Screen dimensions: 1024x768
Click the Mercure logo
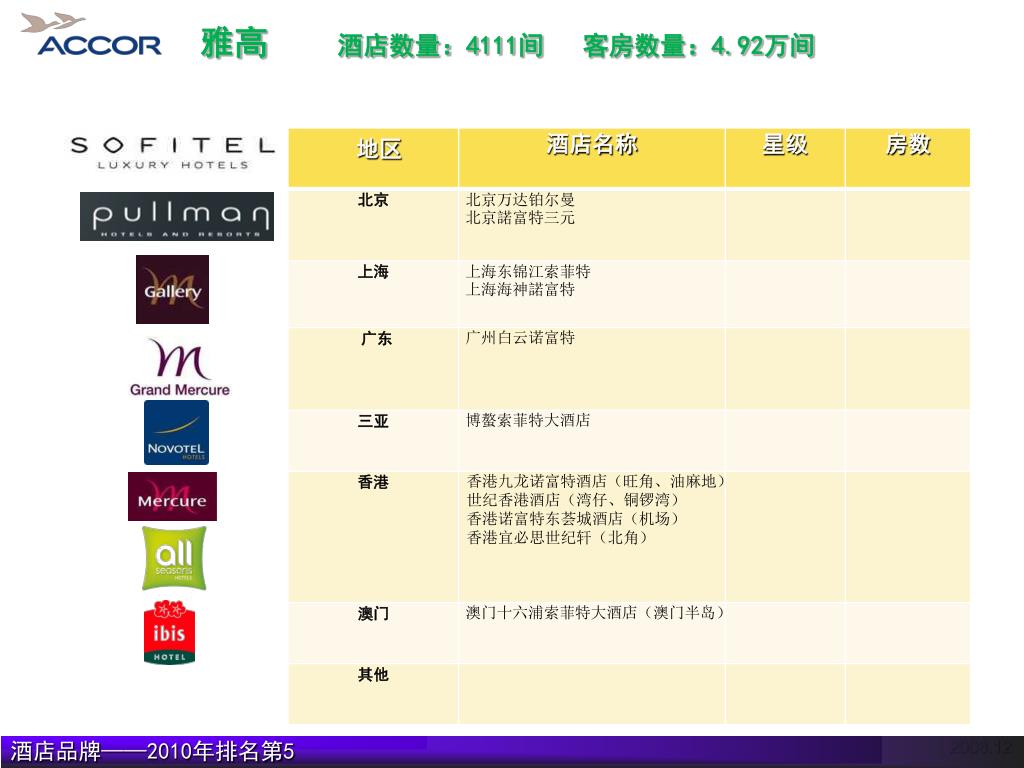[x=172, y=496]
